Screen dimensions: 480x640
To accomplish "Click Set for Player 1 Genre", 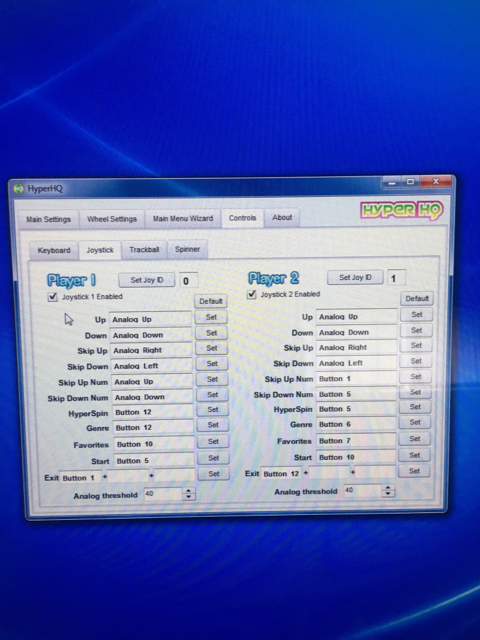I will (213, 425).
